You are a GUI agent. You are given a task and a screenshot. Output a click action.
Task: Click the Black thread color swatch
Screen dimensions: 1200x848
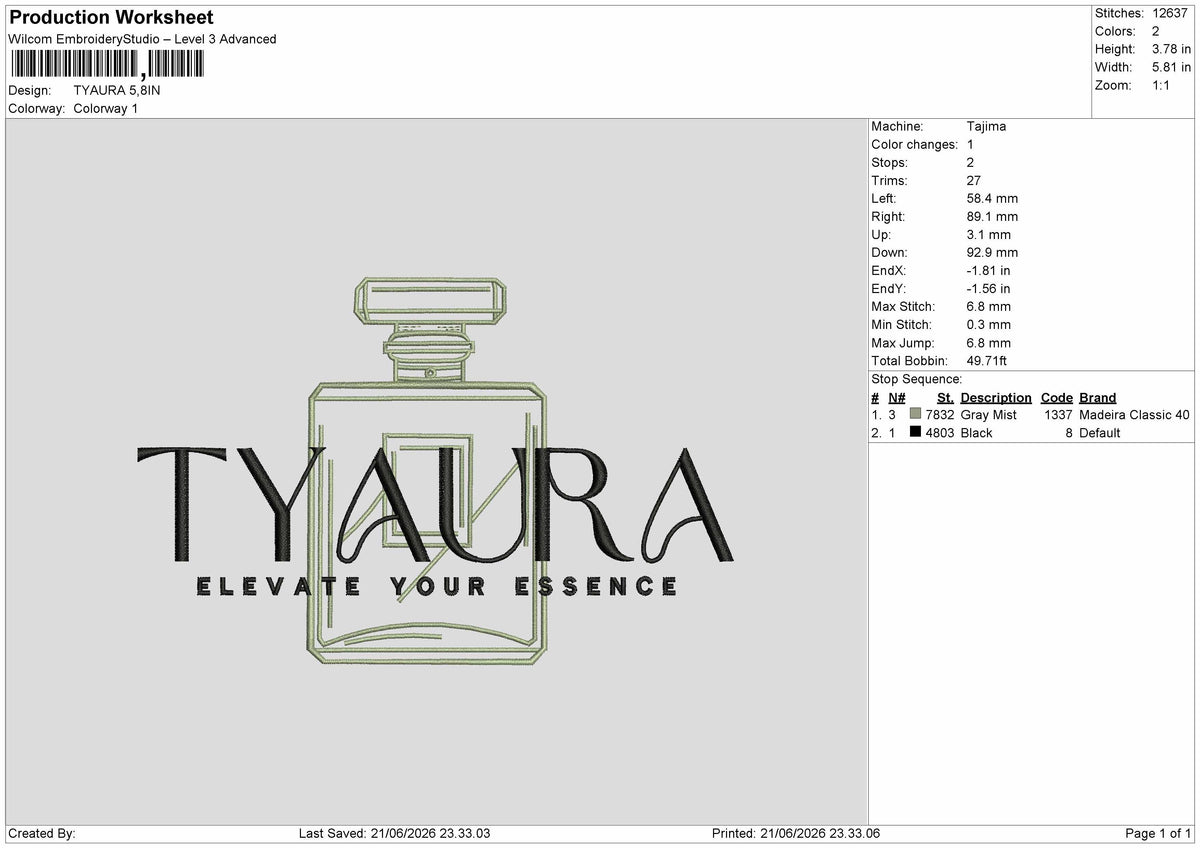(x=915, y=432)
